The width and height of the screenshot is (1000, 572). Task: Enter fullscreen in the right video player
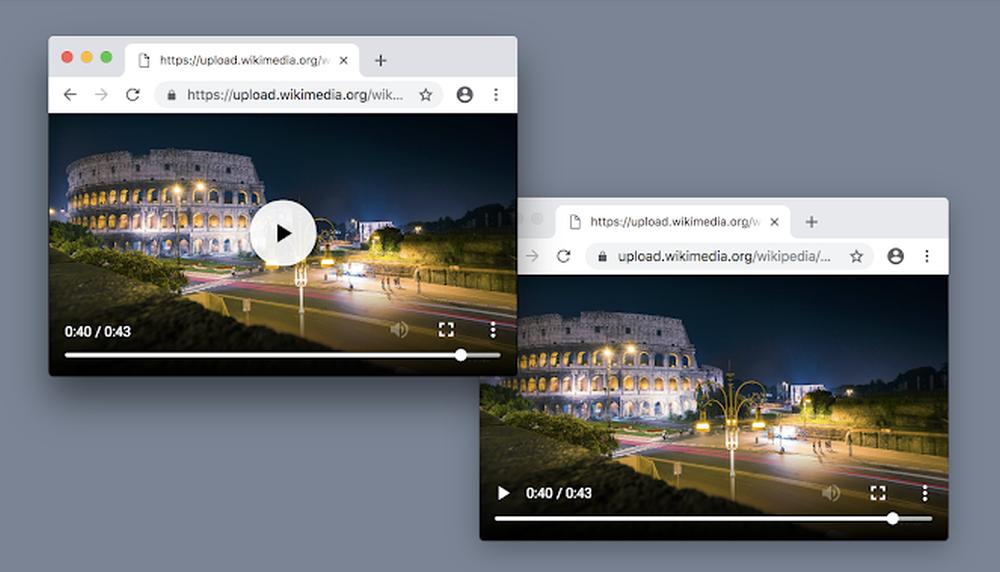click(x=878, y=493)
